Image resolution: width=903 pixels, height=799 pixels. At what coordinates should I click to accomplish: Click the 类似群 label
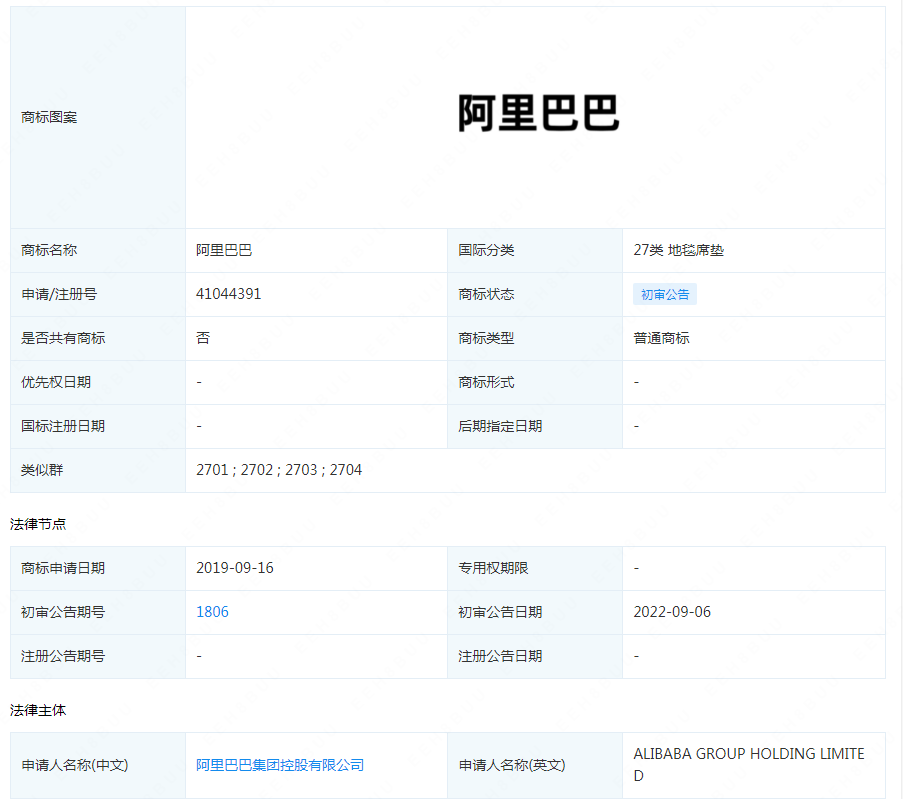42,470
